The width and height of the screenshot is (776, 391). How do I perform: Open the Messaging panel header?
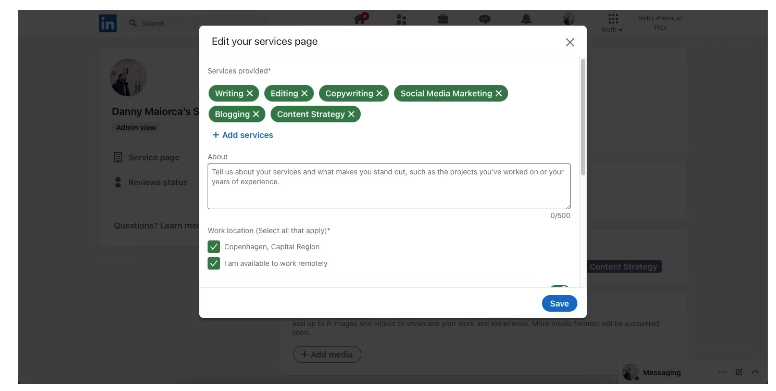pos(661,372)
